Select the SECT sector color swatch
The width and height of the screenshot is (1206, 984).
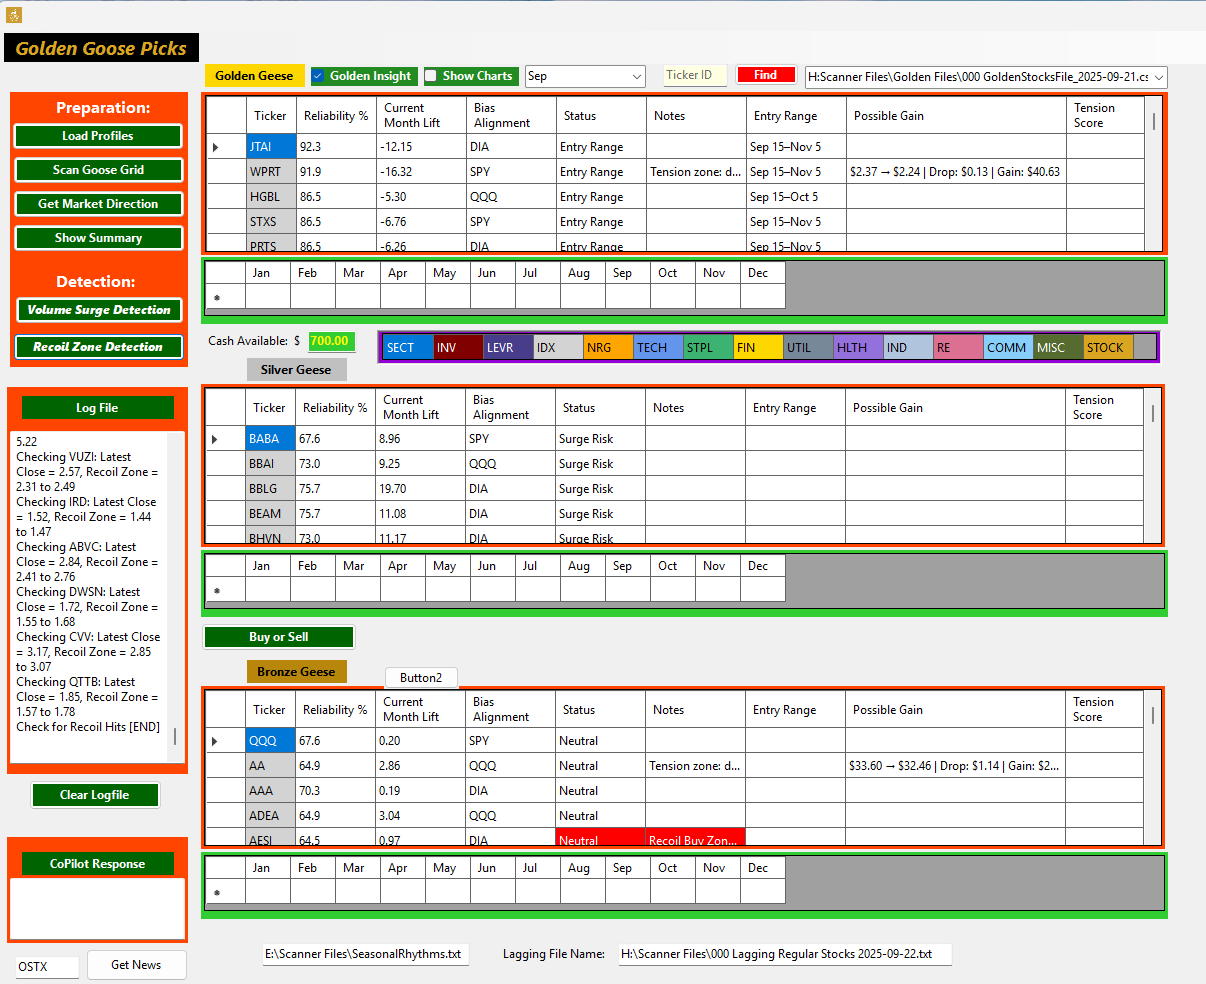pos(408,348)
